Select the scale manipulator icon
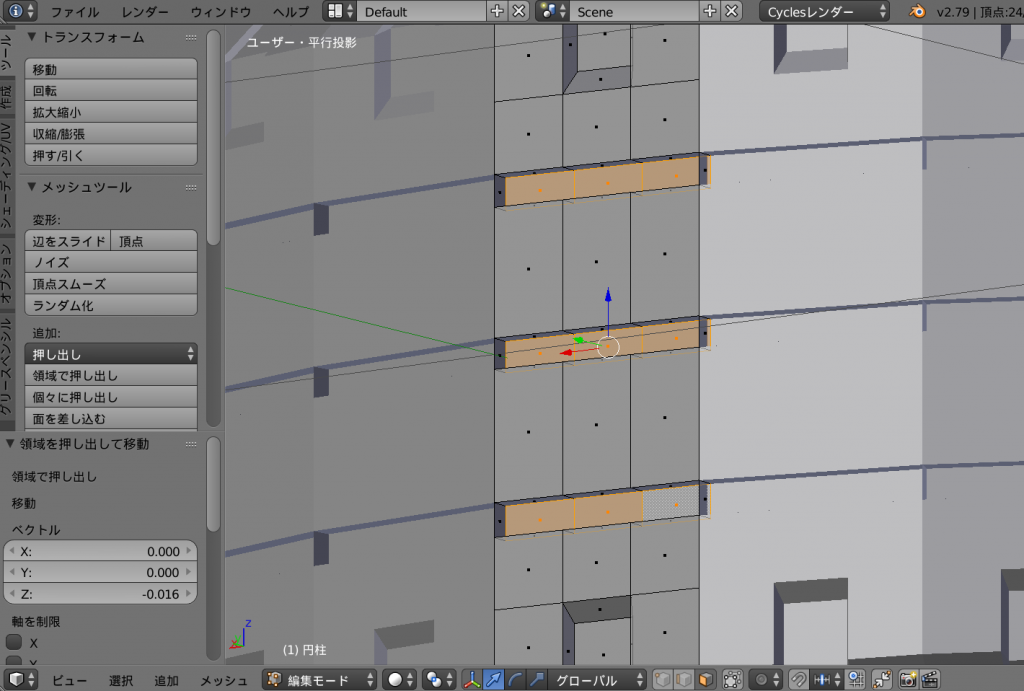This screenshot has height=691, width=1024. pos(538,680)
